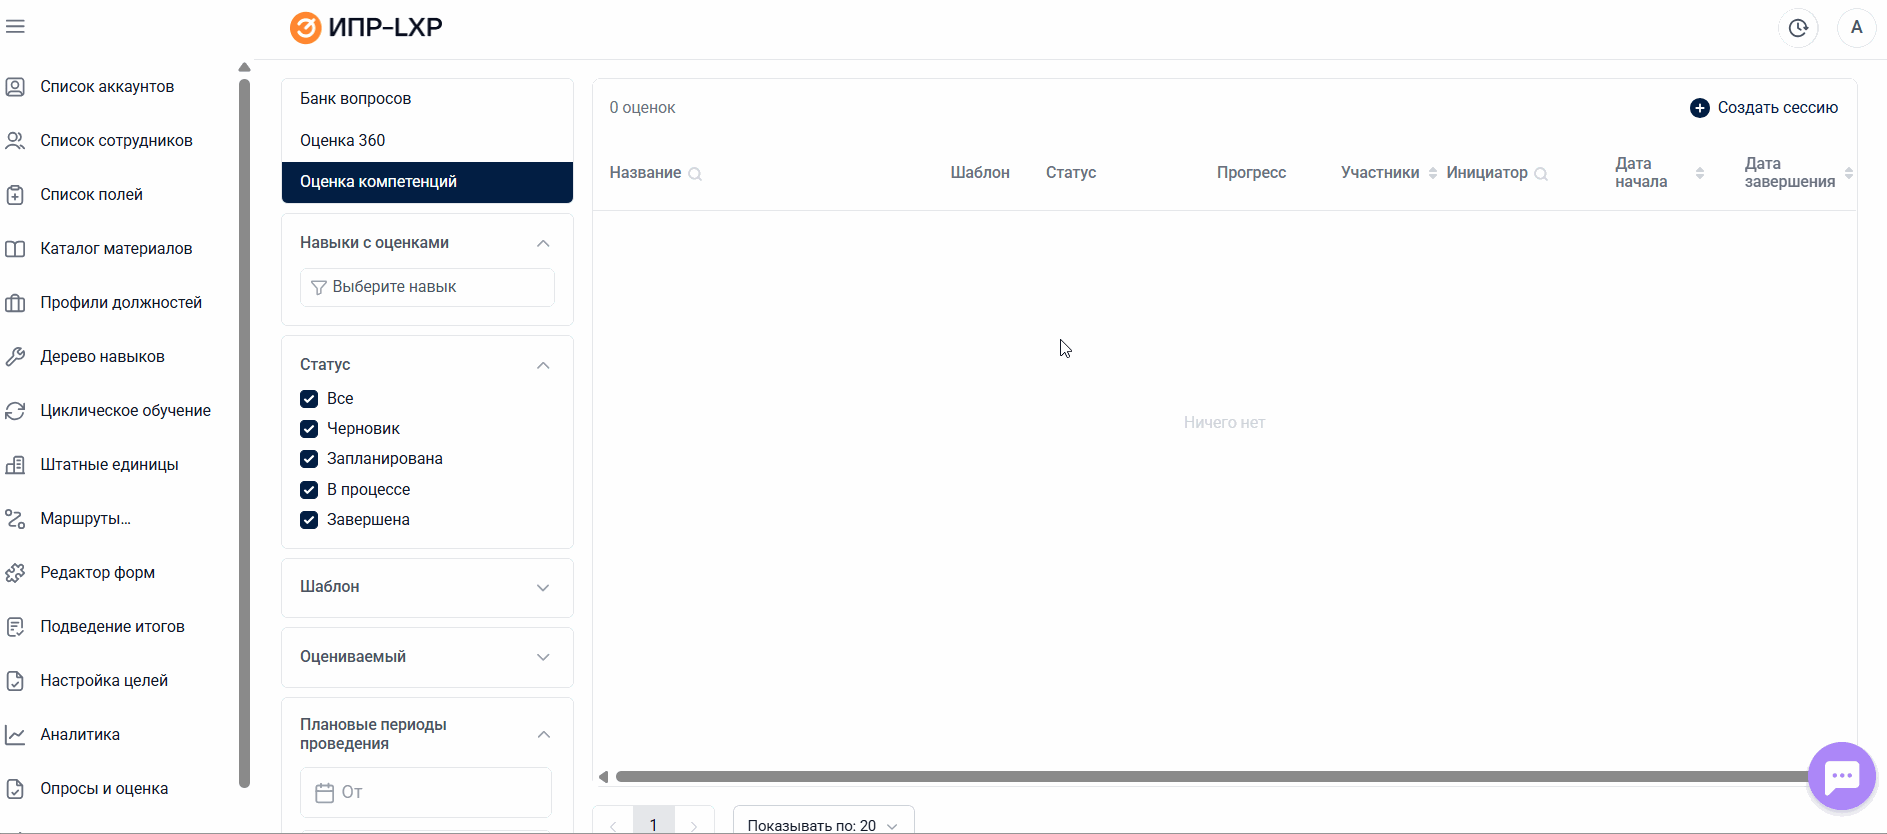Uncheck the Завершена checkbox
The image size is (1887, 834).
[x=309, y=520]
